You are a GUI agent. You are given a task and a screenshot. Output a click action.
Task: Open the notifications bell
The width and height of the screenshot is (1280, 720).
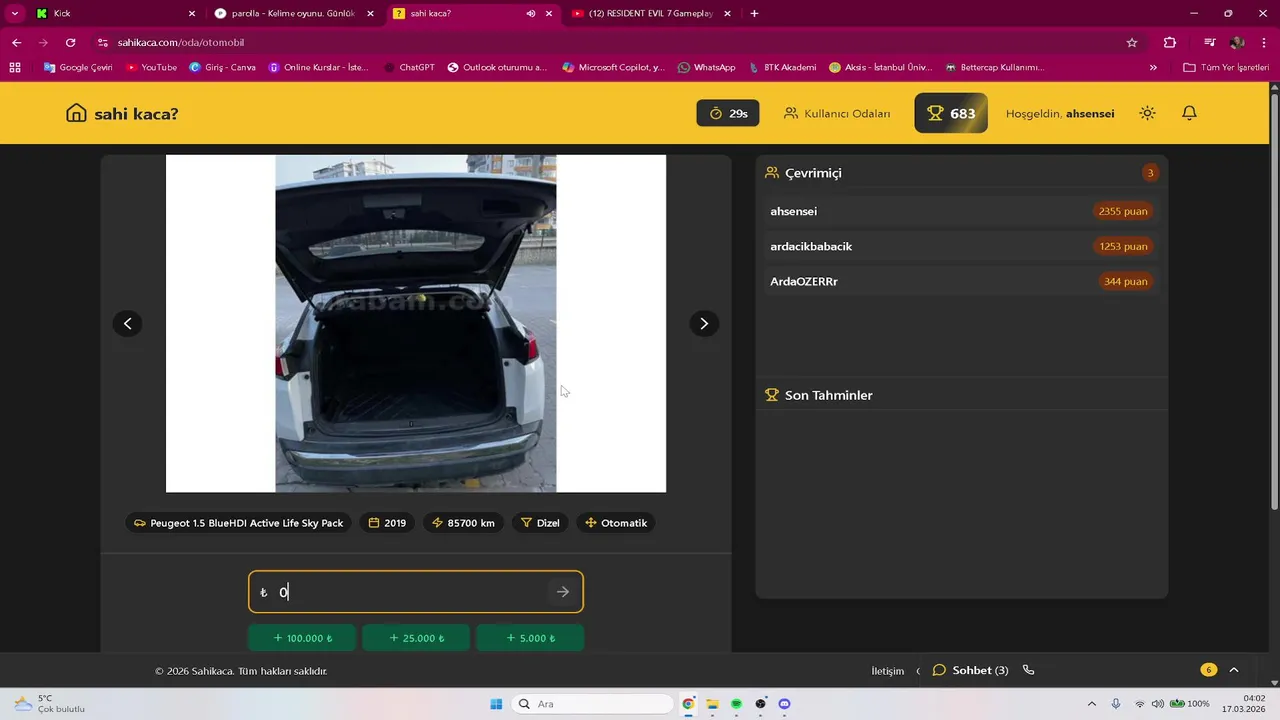click(1189, 113)
